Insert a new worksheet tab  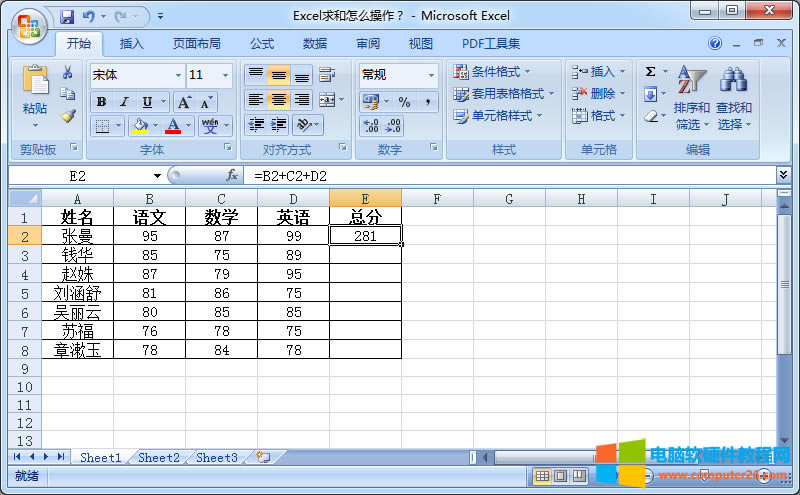pyautogui.click(x=263, y=457)
